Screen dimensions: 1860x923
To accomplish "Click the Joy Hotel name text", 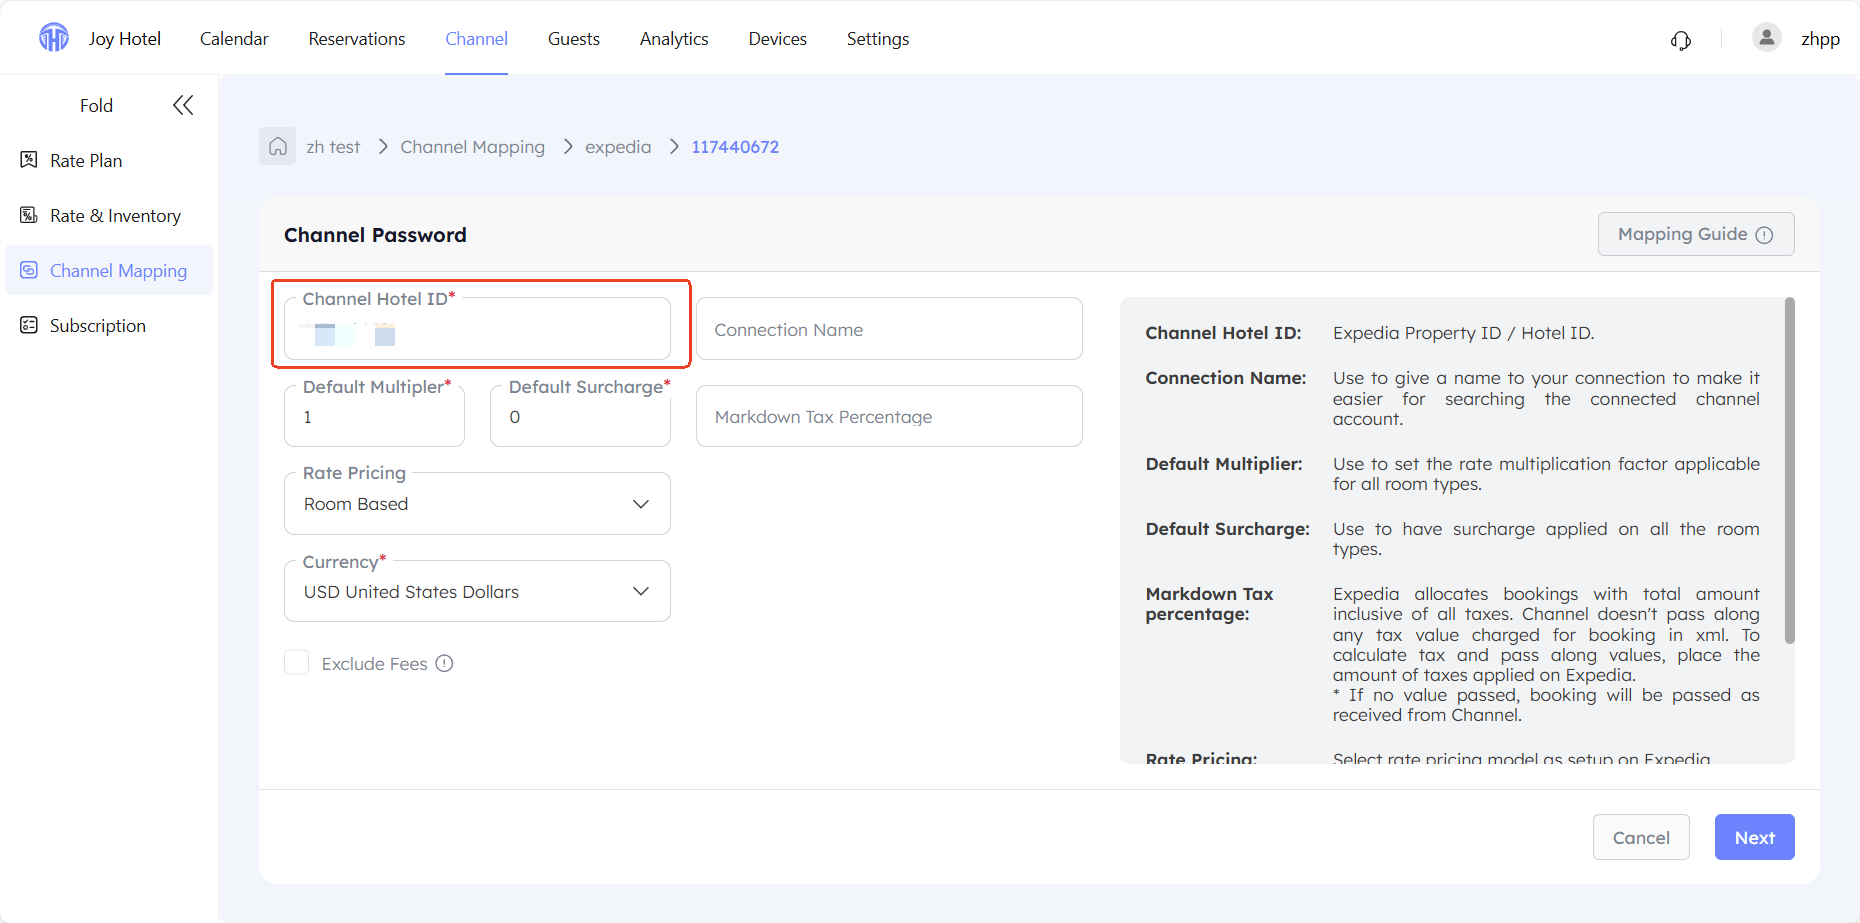I will [125, 39].
